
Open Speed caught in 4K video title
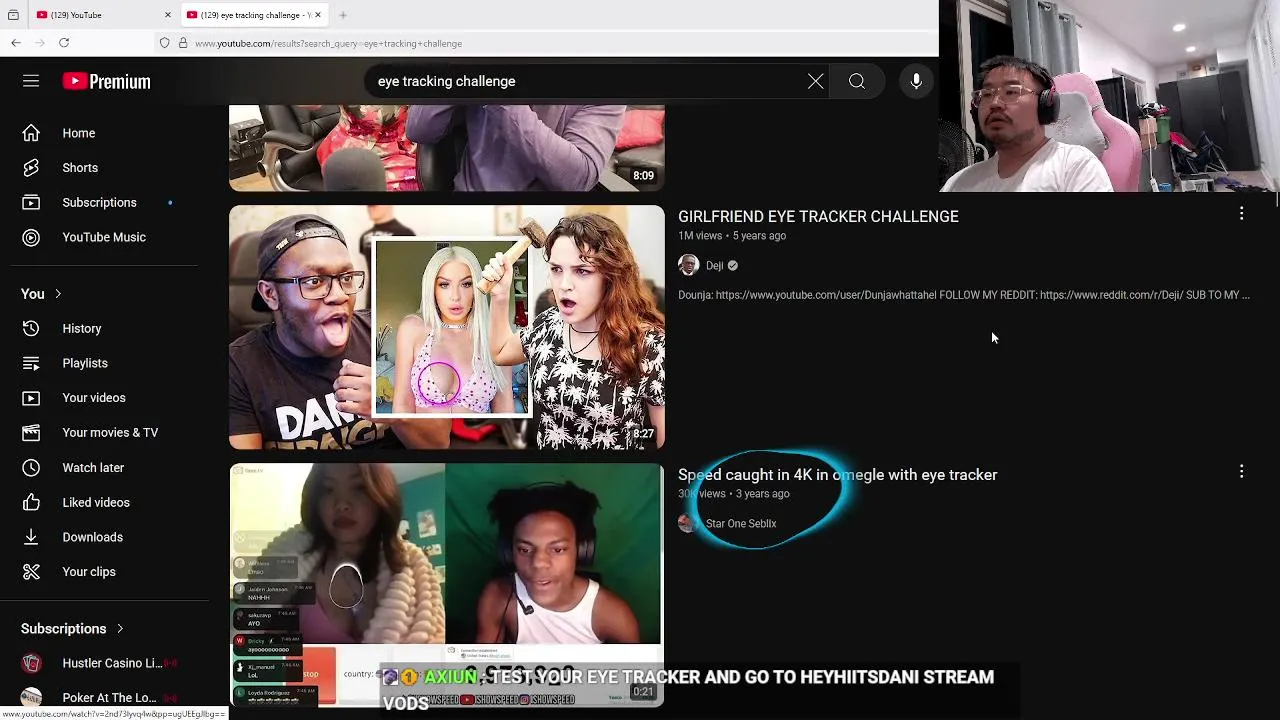click(837, 475)
